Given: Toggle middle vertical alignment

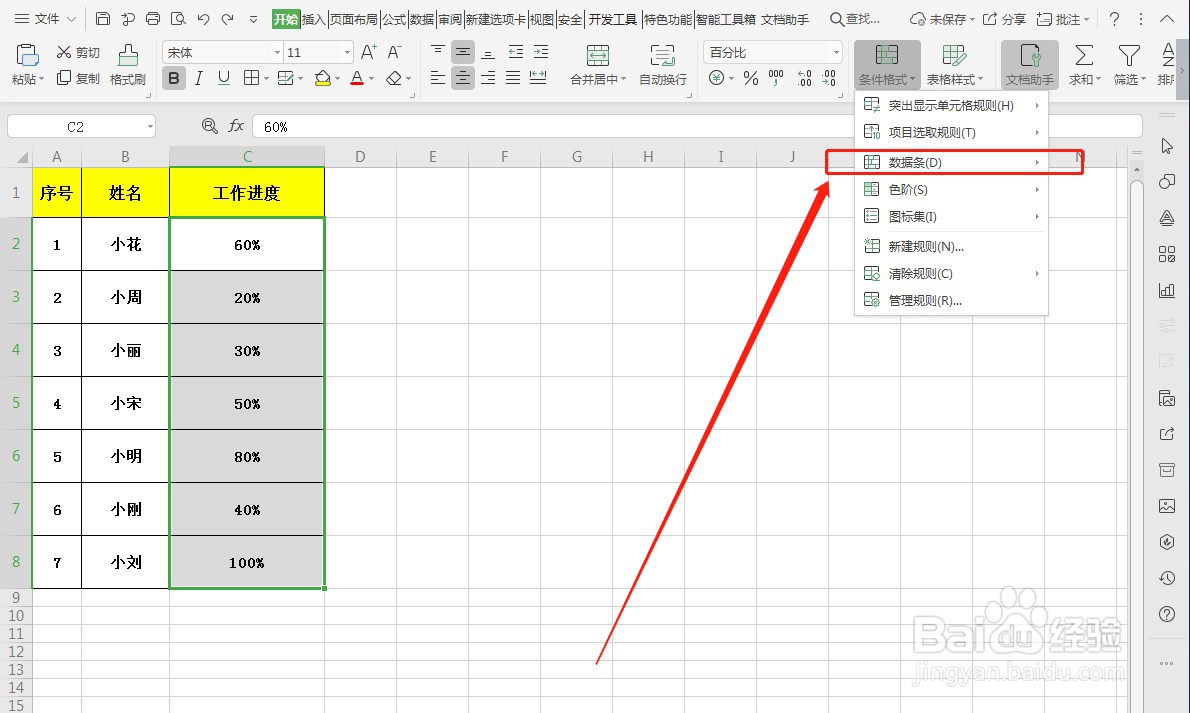Looking at the screenshot, I should pyautogui.click(x=462, y=52).
